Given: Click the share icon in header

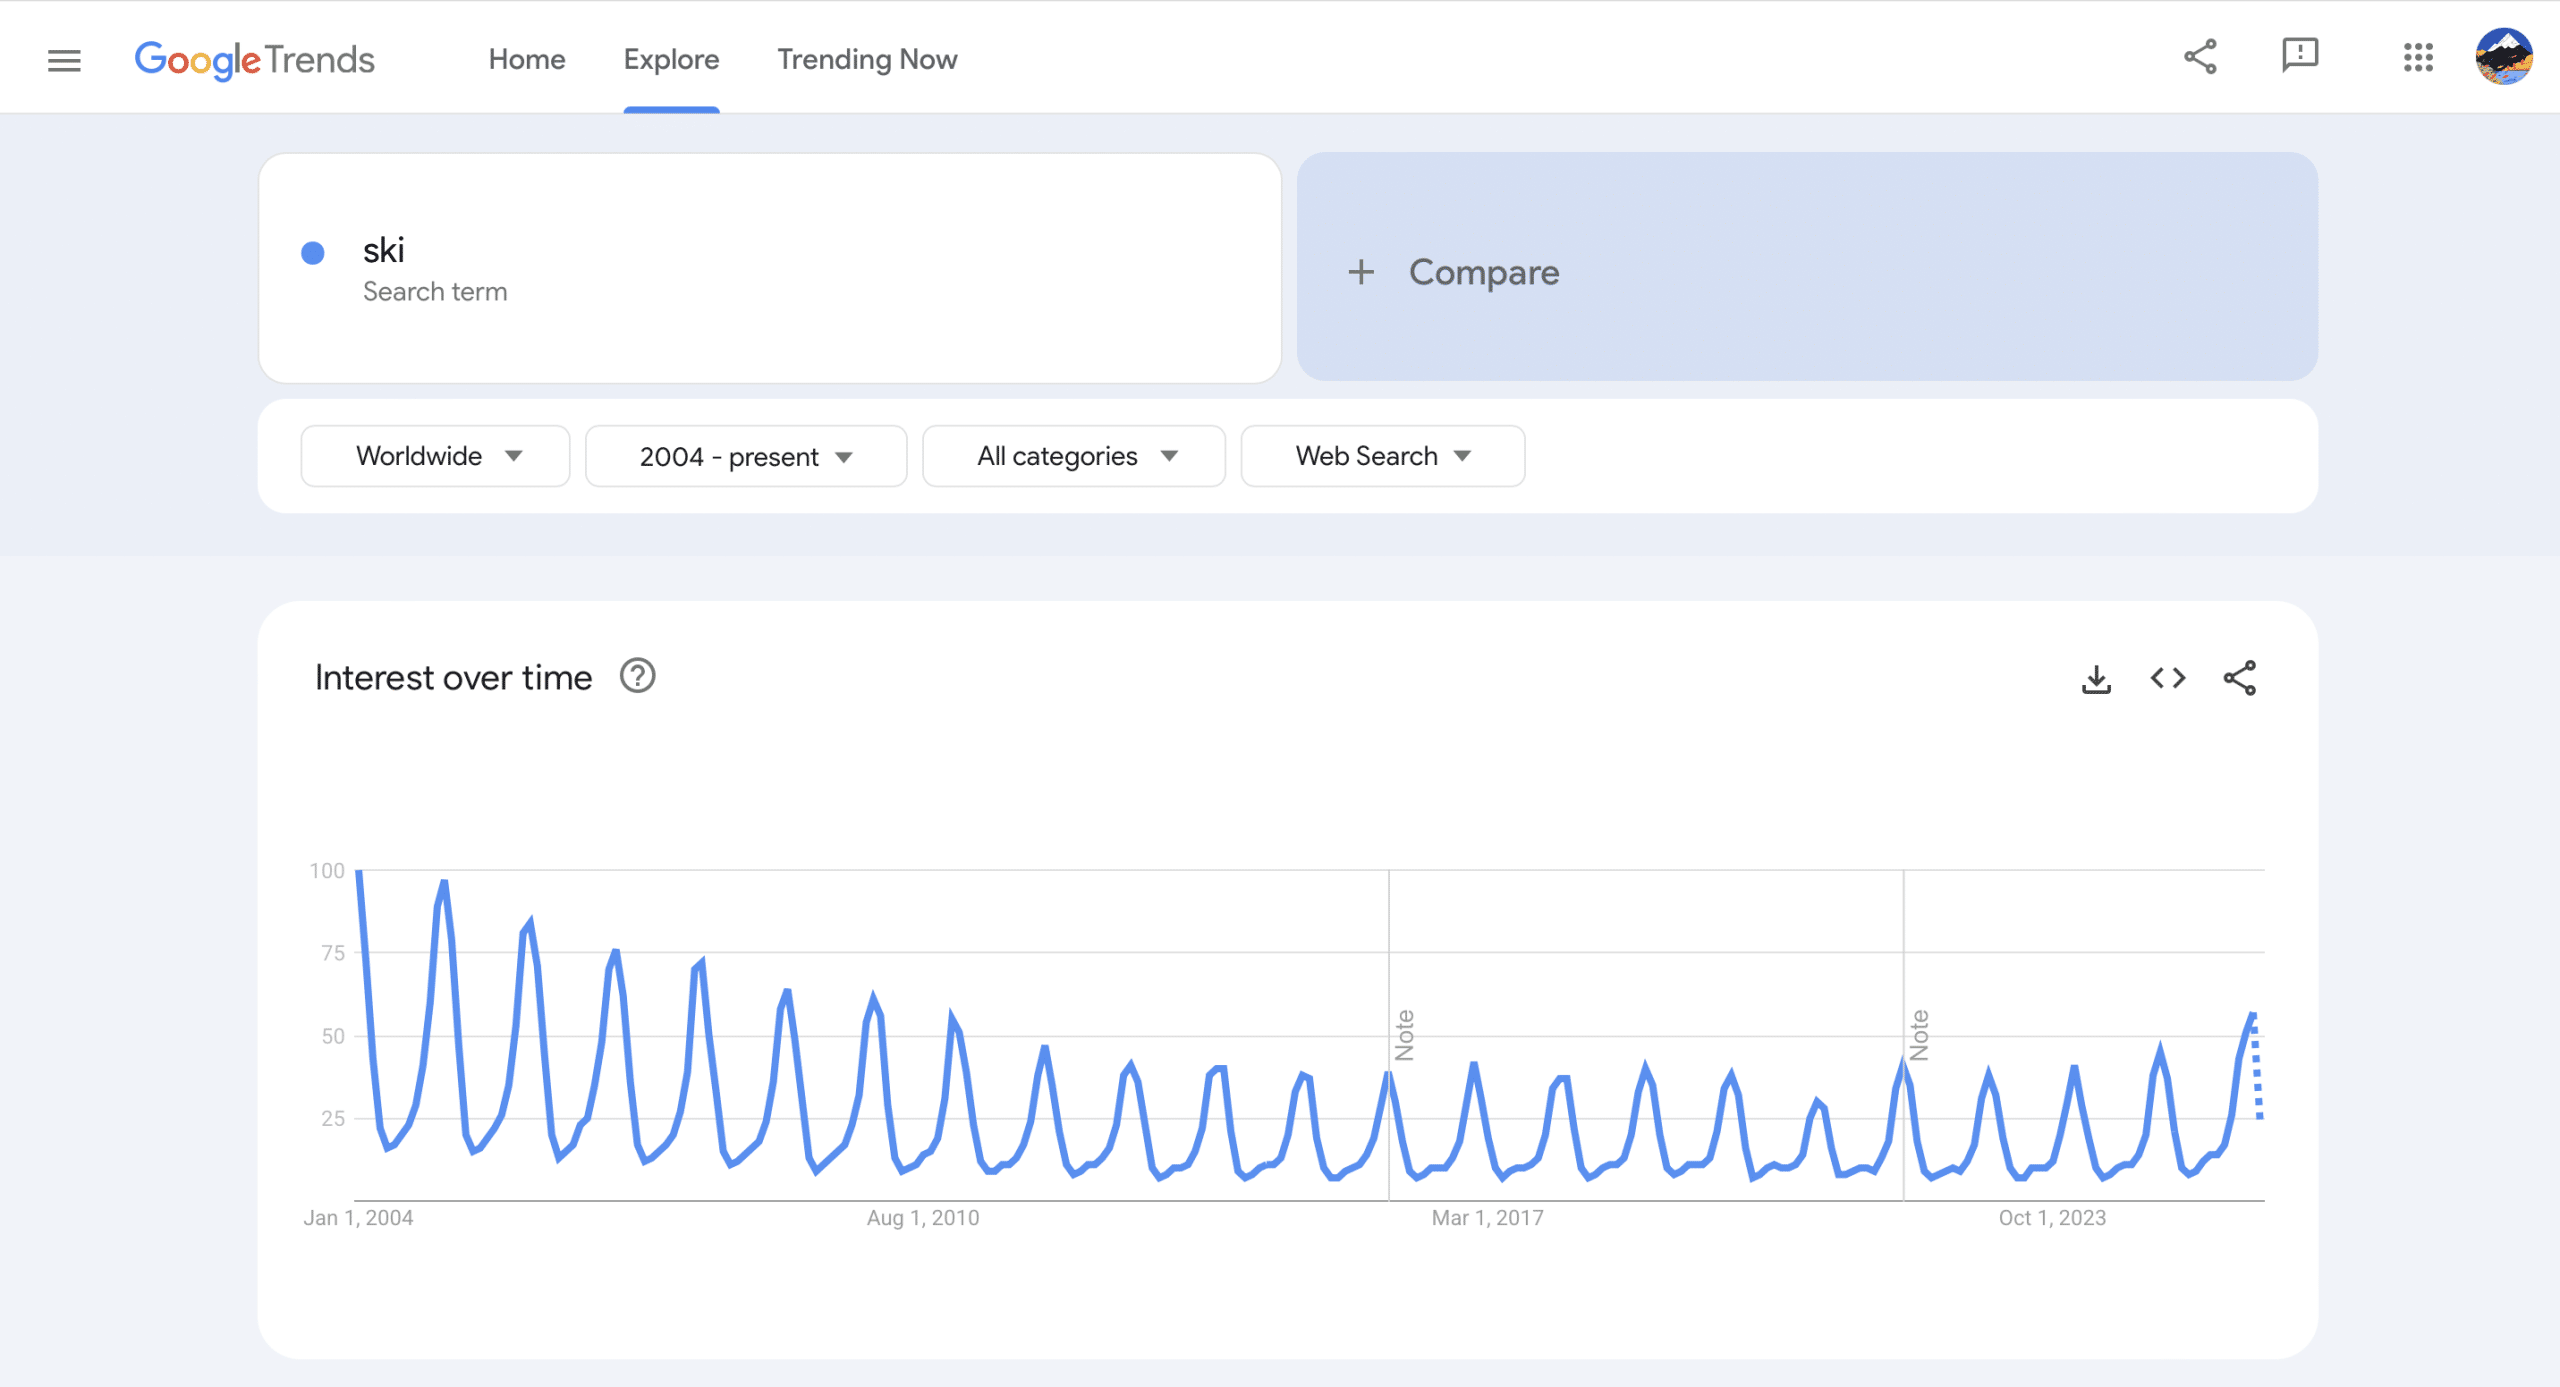Looking at the screenshot, I should pos(2200,57).
